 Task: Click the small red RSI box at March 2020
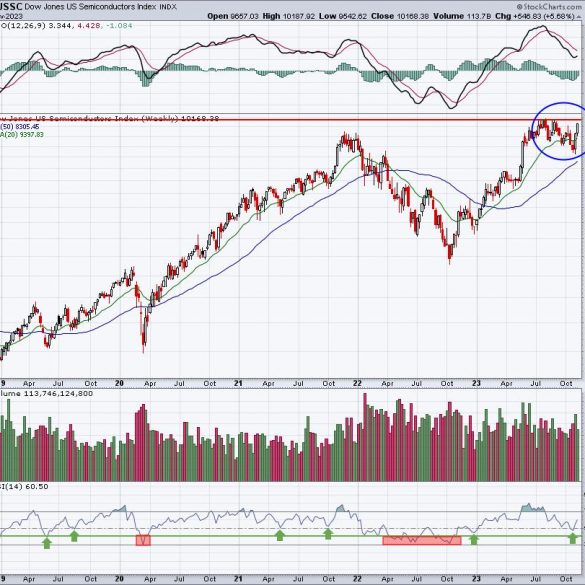click(143, 540)
